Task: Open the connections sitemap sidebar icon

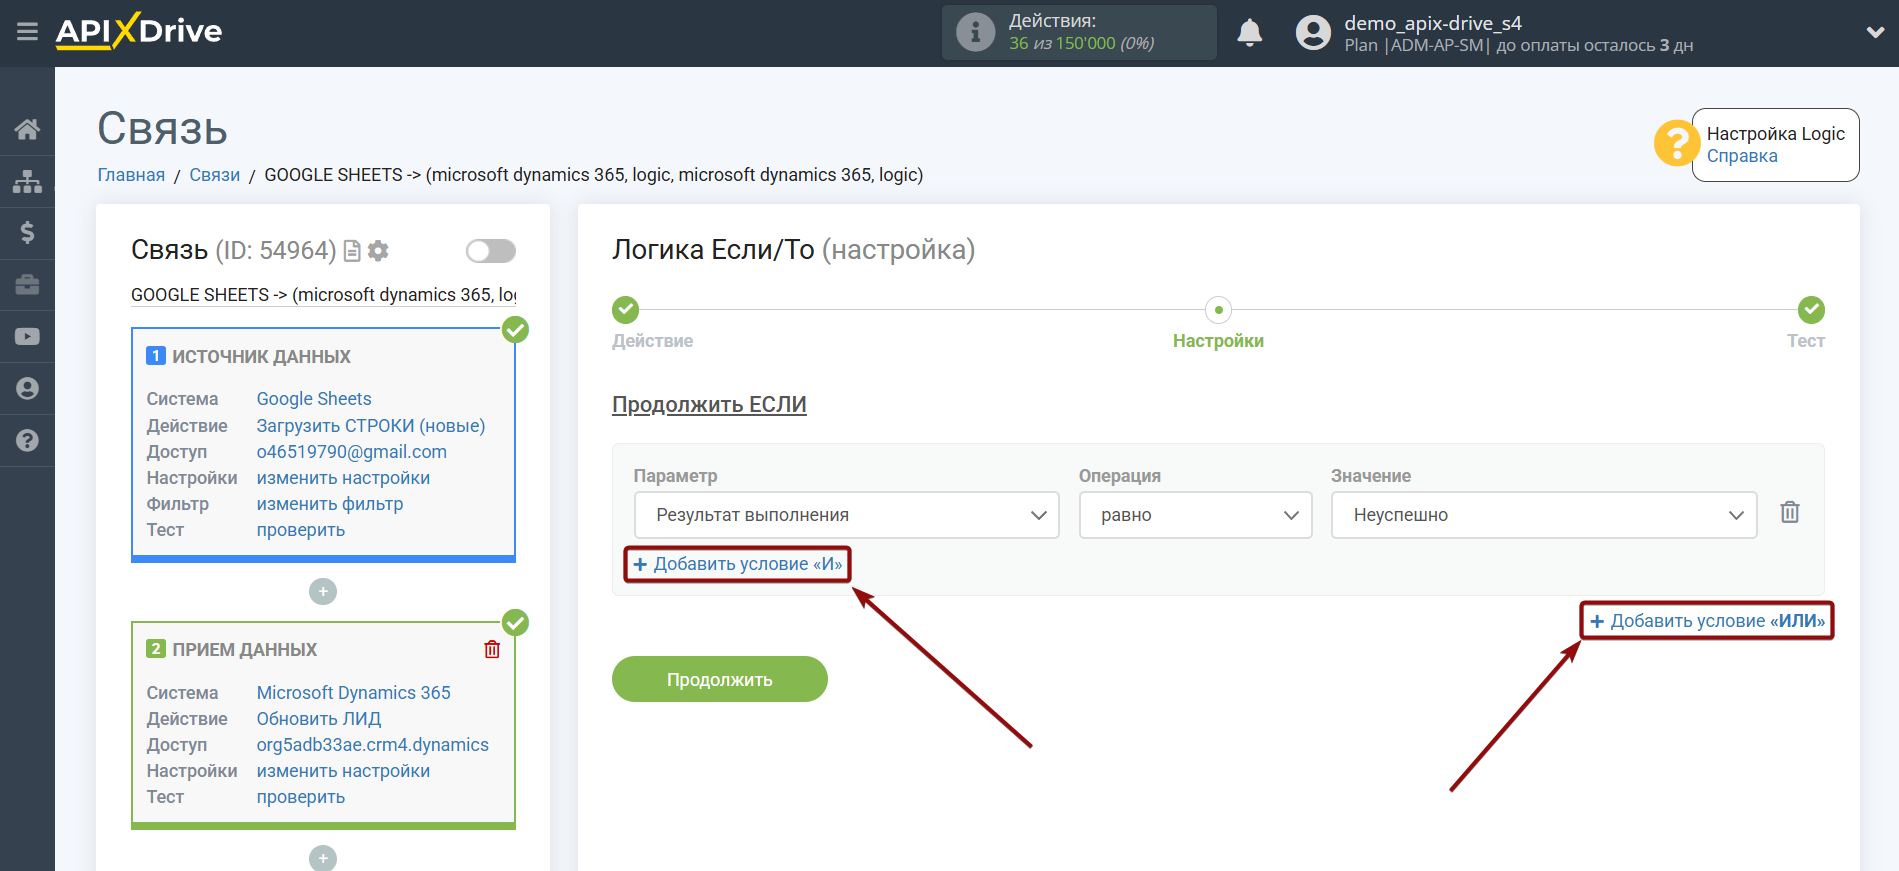Action: 27,181
